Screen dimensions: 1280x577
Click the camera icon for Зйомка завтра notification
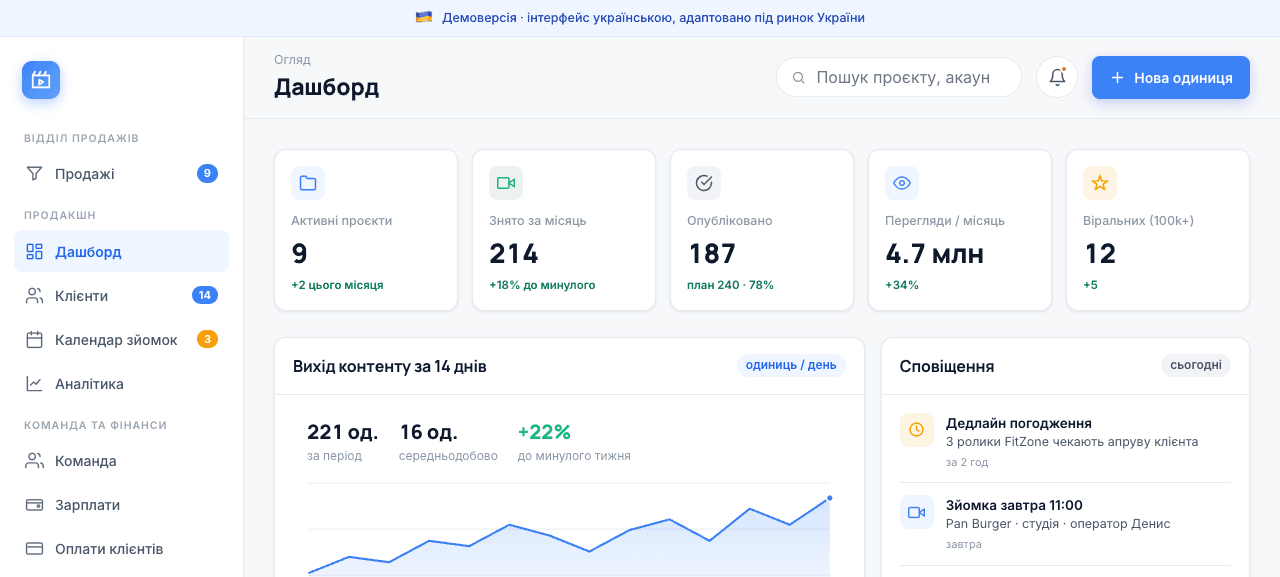[917, 512]
